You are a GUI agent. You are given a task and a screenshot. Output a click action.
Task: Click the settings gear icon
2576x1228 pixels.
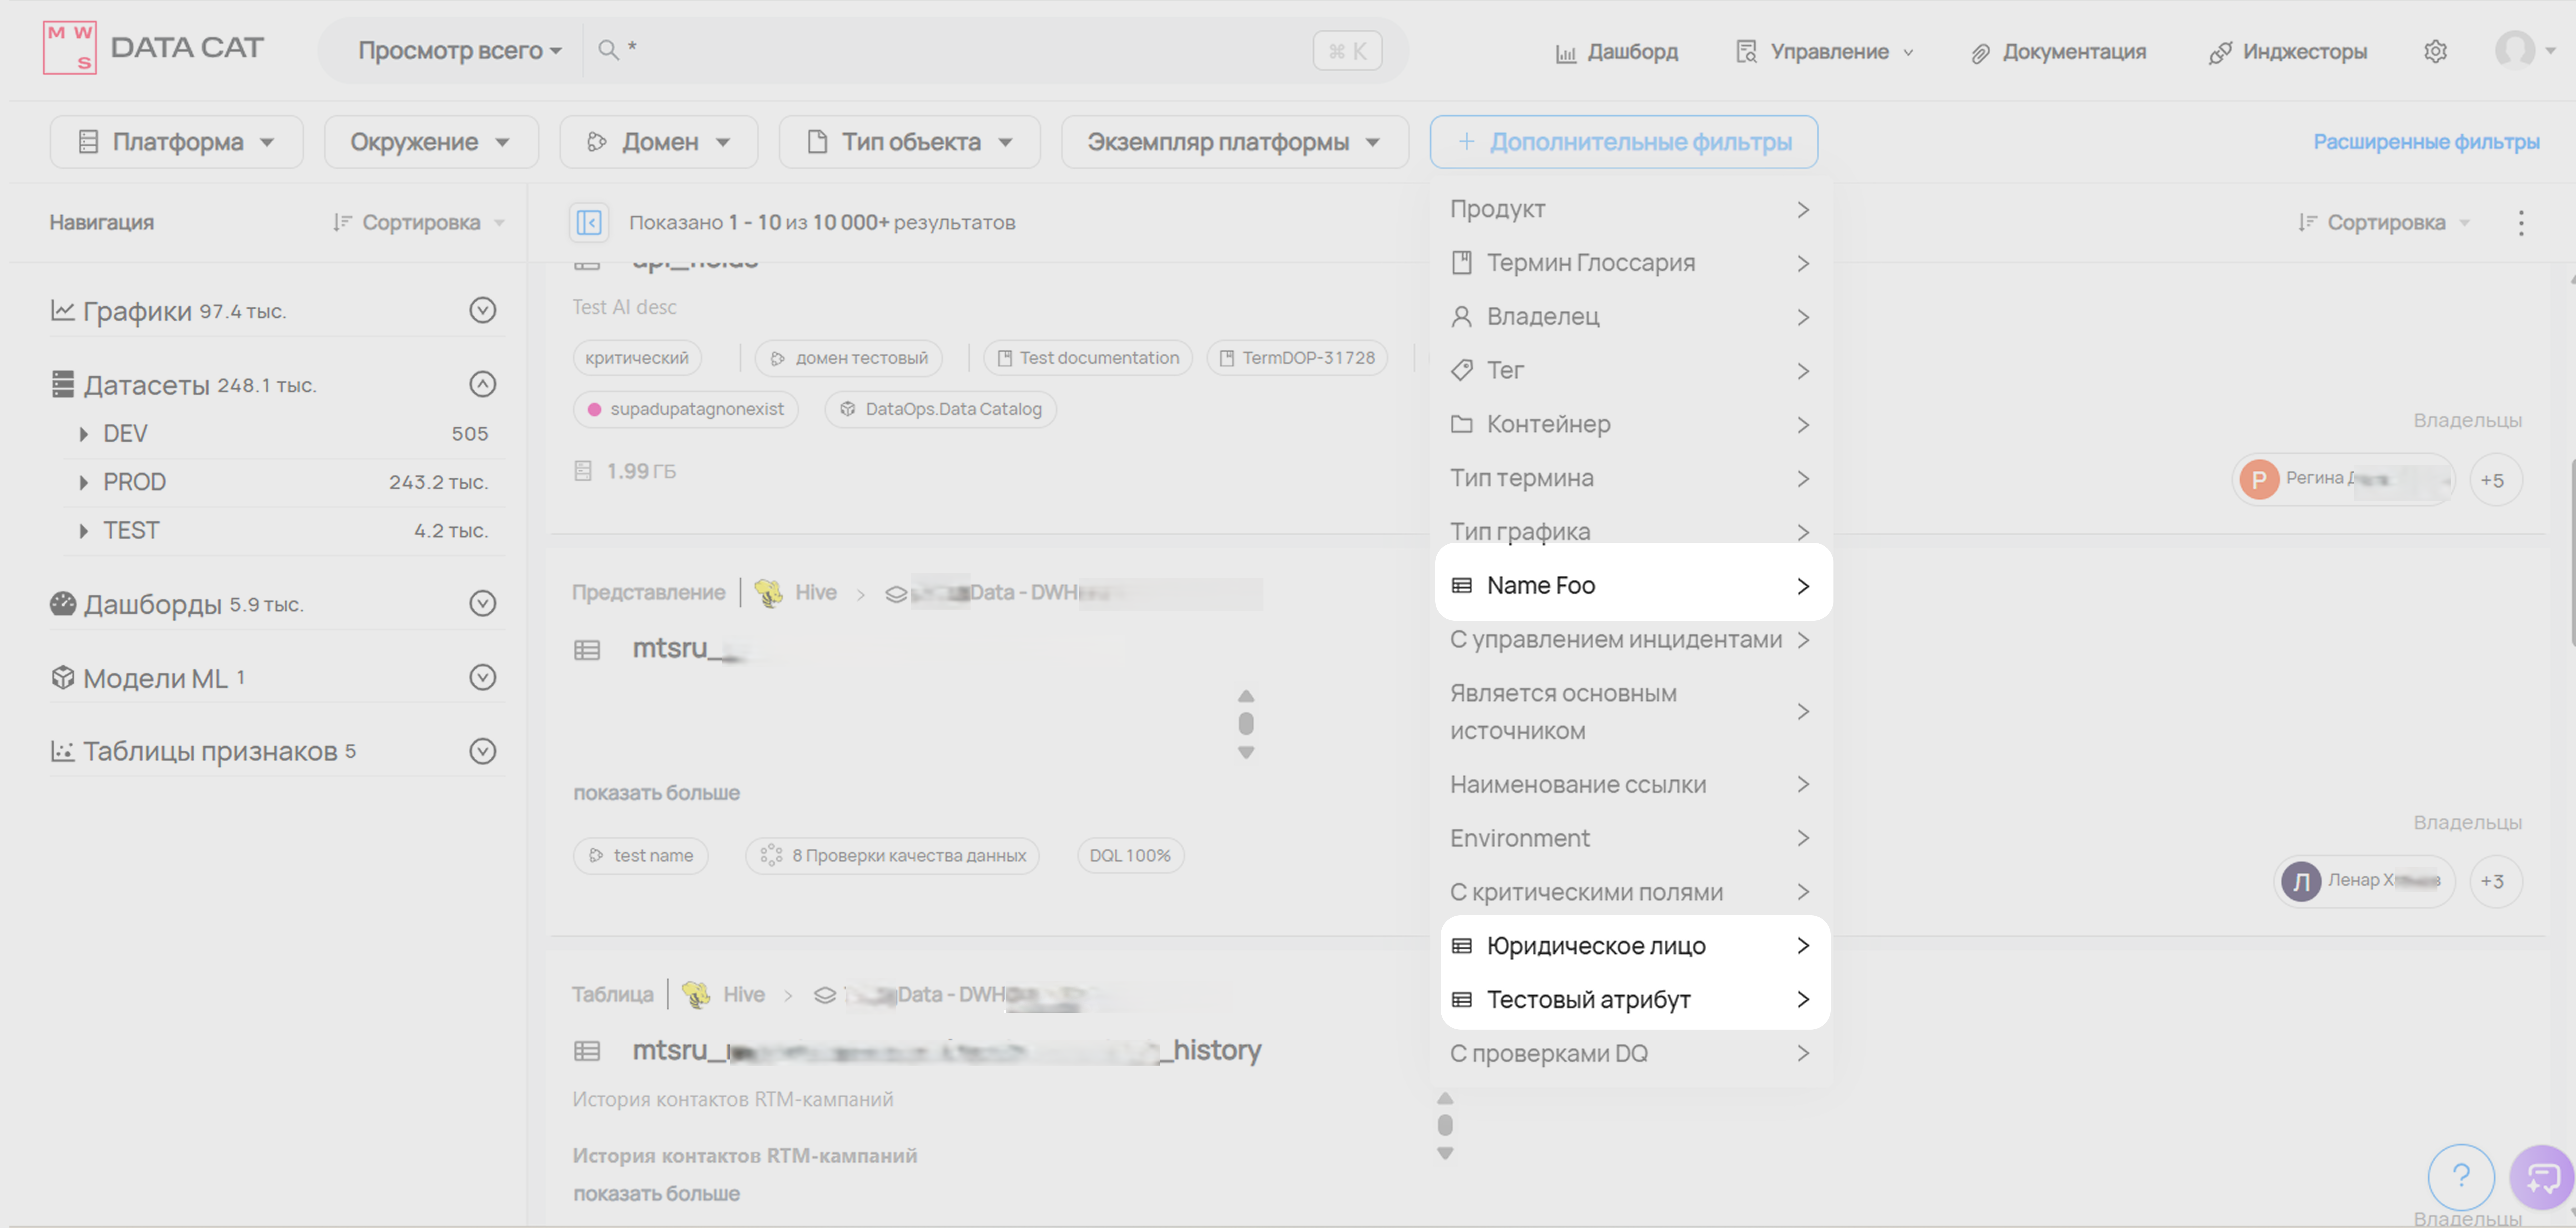2435,51
